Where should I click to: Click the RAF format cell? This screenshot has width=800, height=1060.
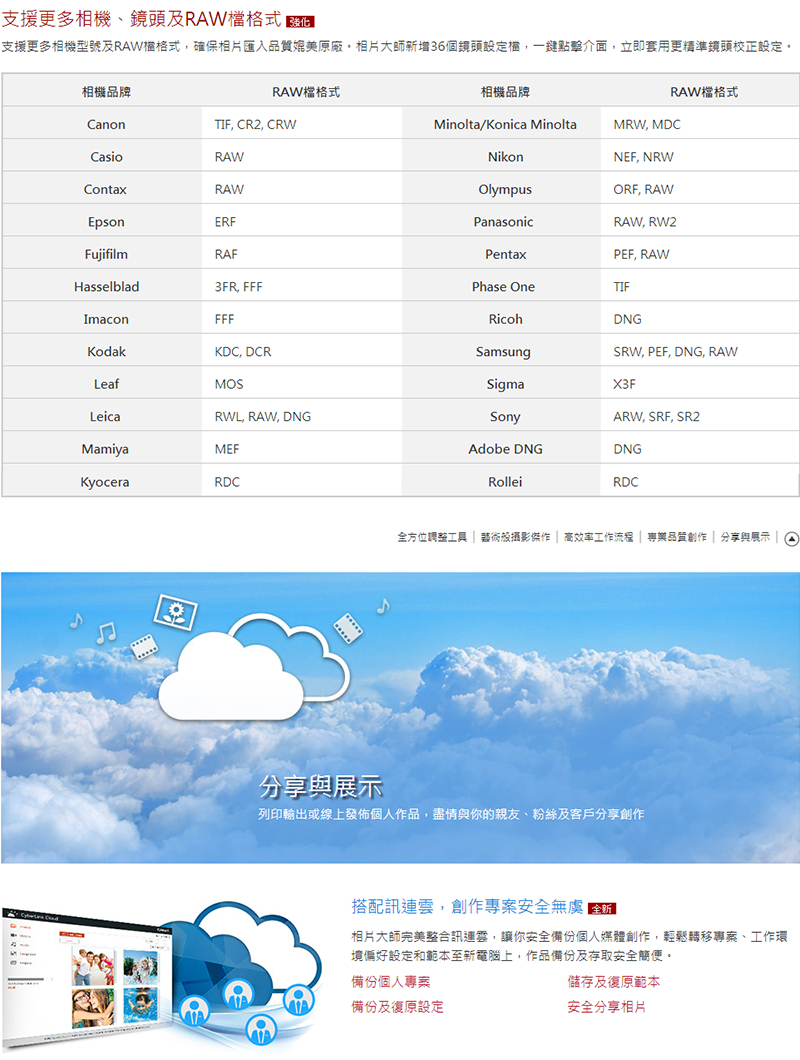(x=302, y=254)
